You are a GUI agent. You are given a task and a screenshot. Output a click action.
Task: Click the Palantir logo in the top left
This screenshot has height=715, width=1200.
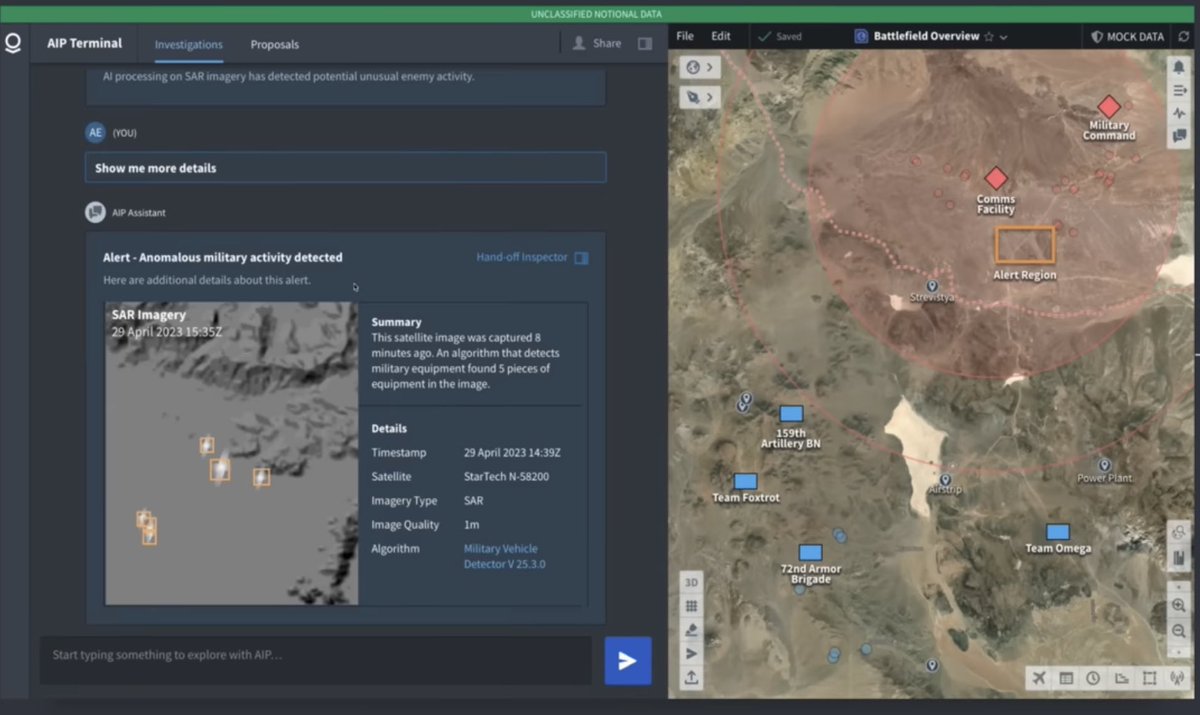pos(13,44)
